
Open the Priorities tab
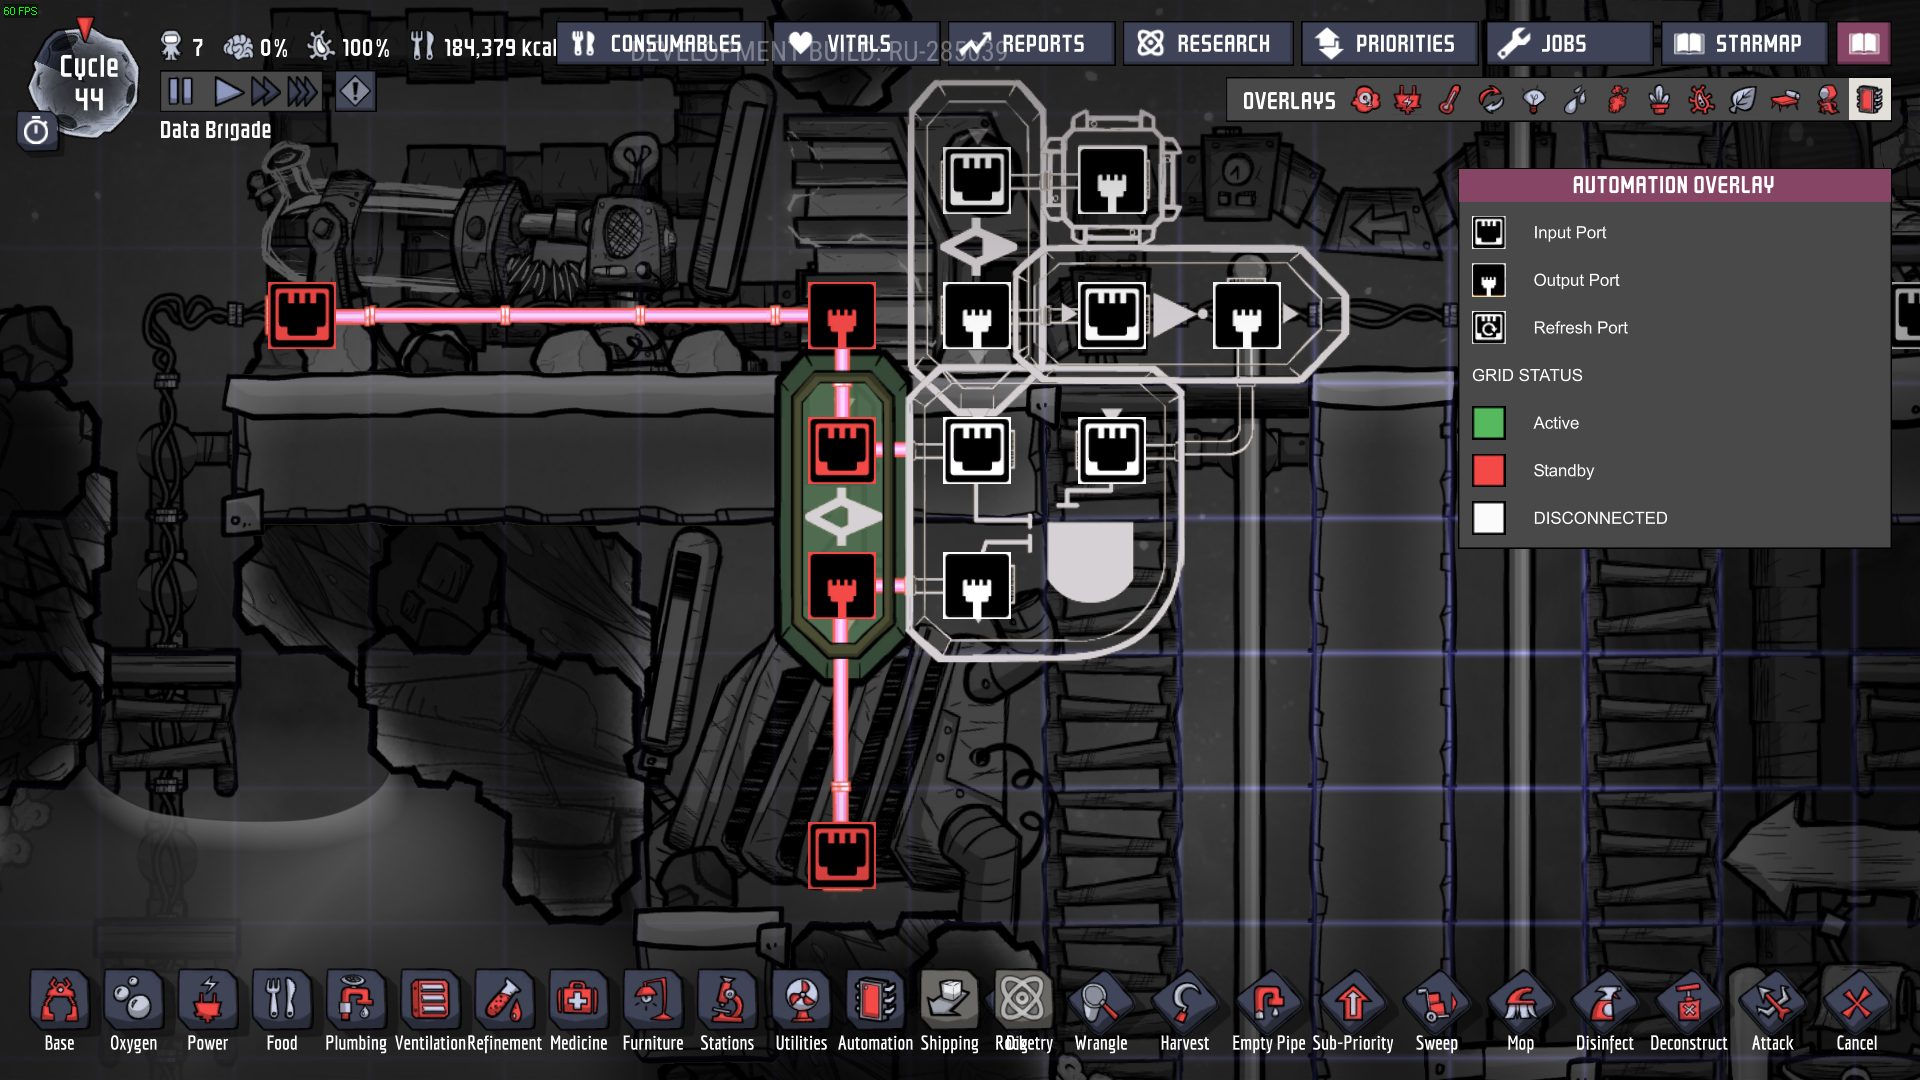coord(1389,44)
